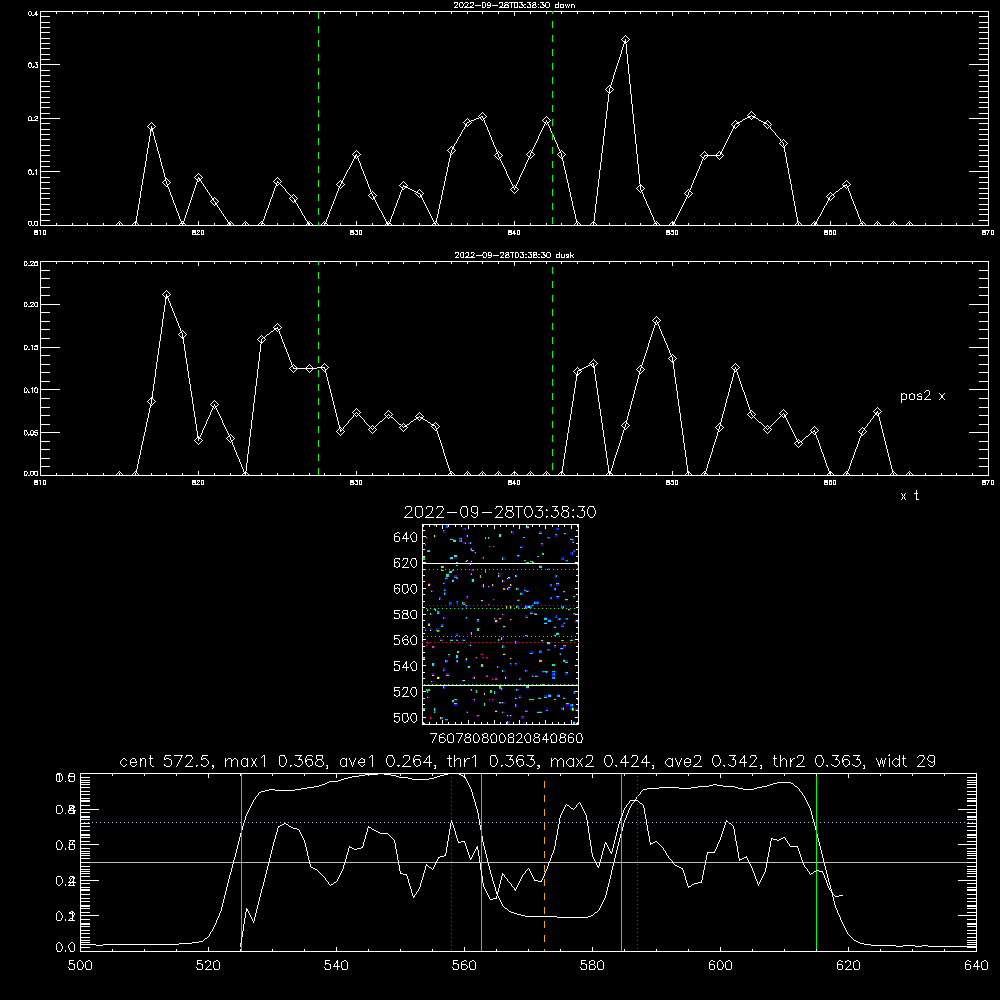This screenshot has width=1000, height=1000.
Task: Click dusk plot y-axis label 0.05
Action: click(x=31, y=432)
